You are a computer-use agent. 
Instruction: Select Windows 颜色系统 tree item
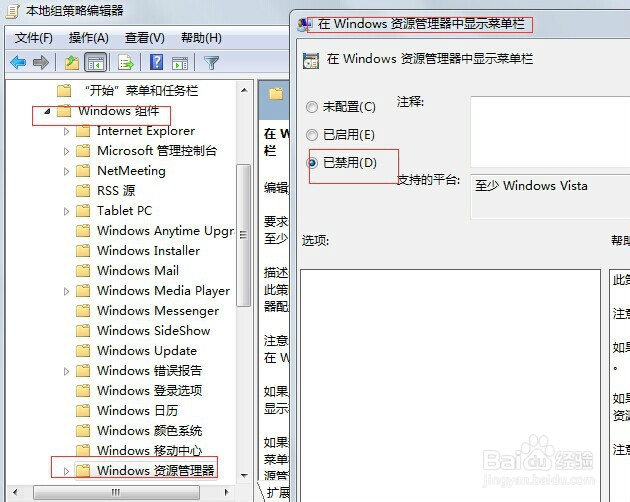[149, 431]
